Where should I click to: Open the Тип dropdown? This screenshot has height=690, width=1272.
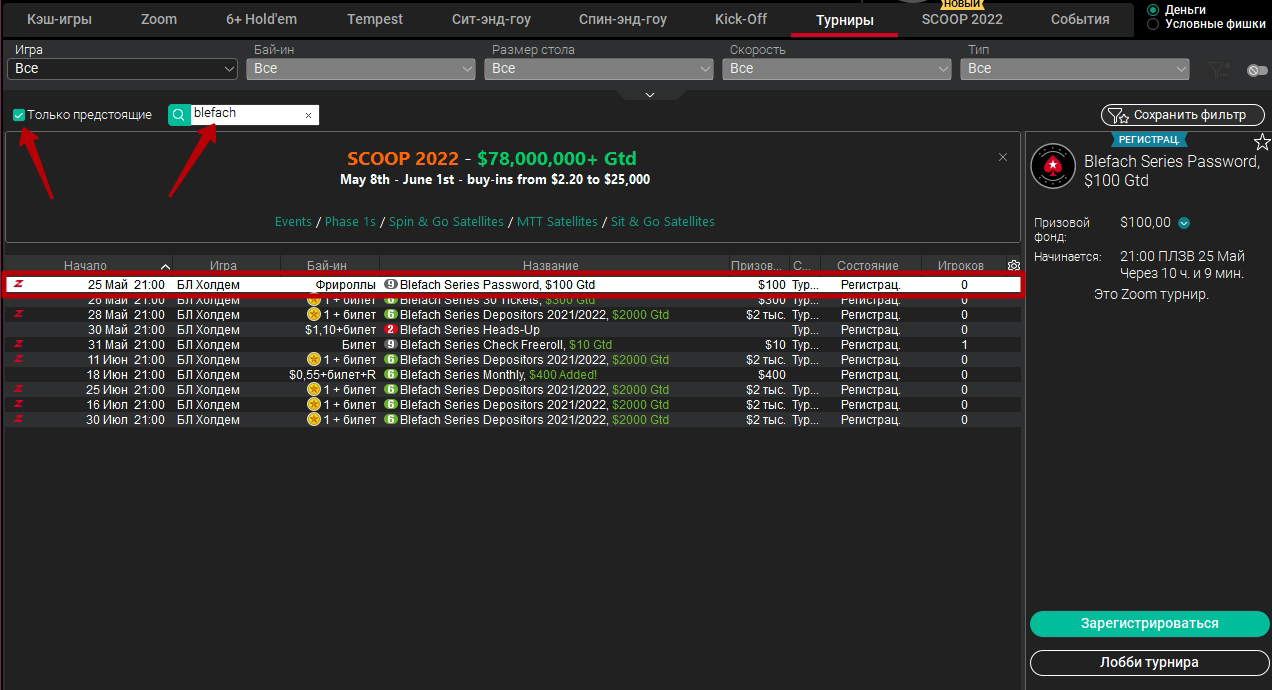(1075, 68)
